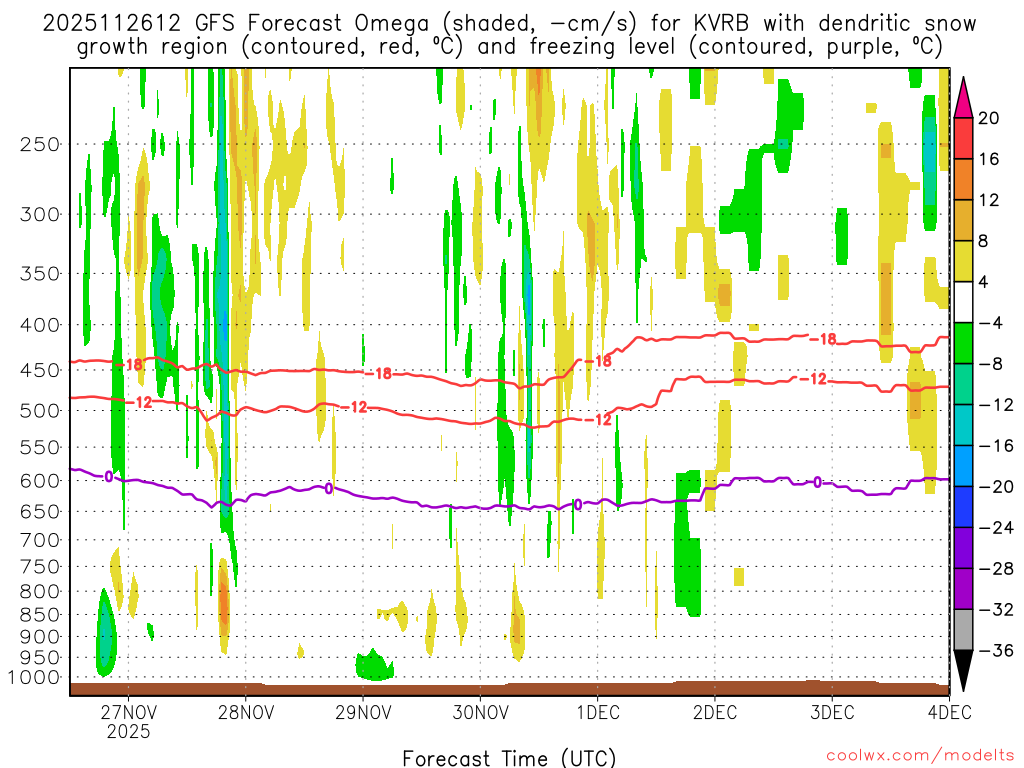
Task: Click the 2DEC time axis label
Action: 715,712
